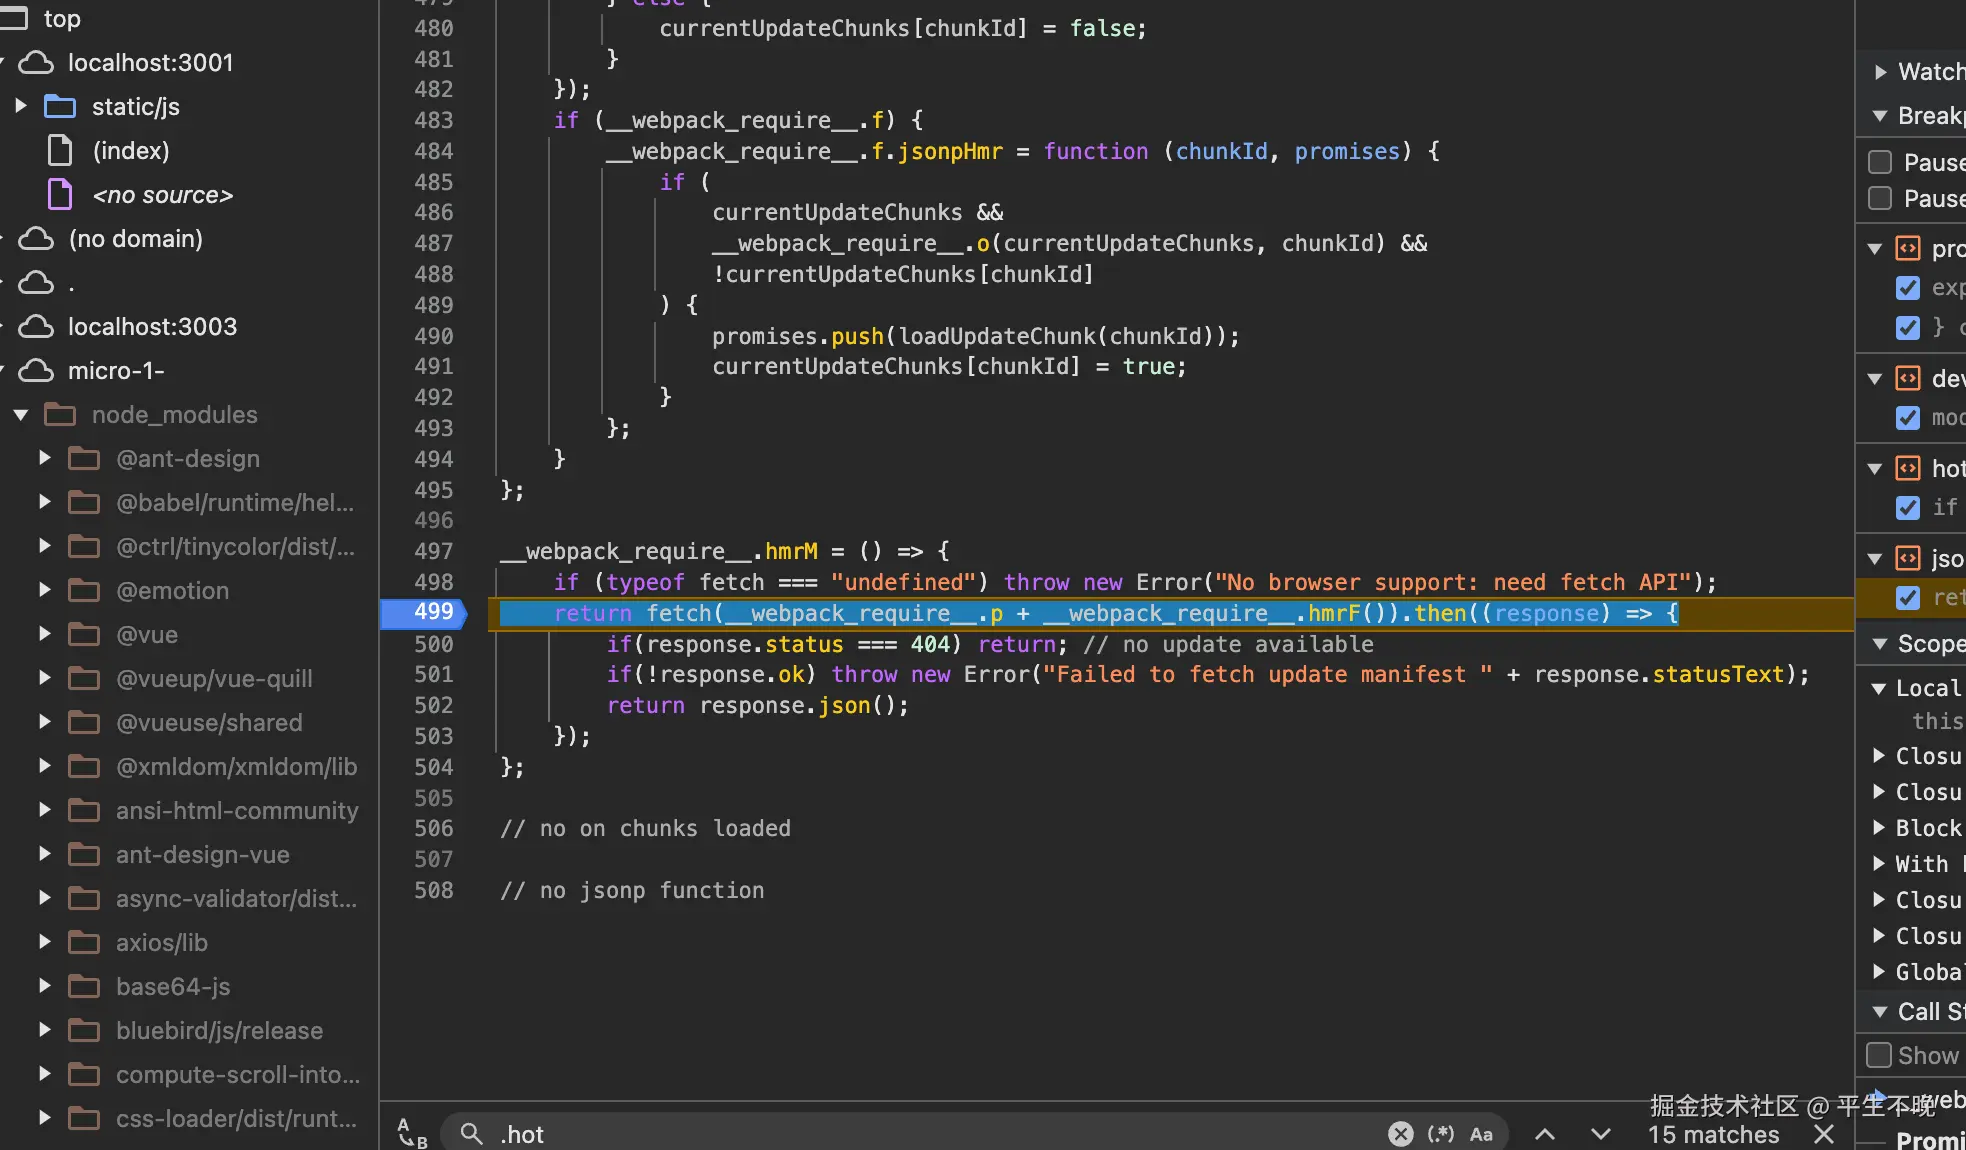The width and height of the screenshot is (1966, 1150).
Task: Select the localhost:3003 cloud entry
Action: (x=152, y=327)
